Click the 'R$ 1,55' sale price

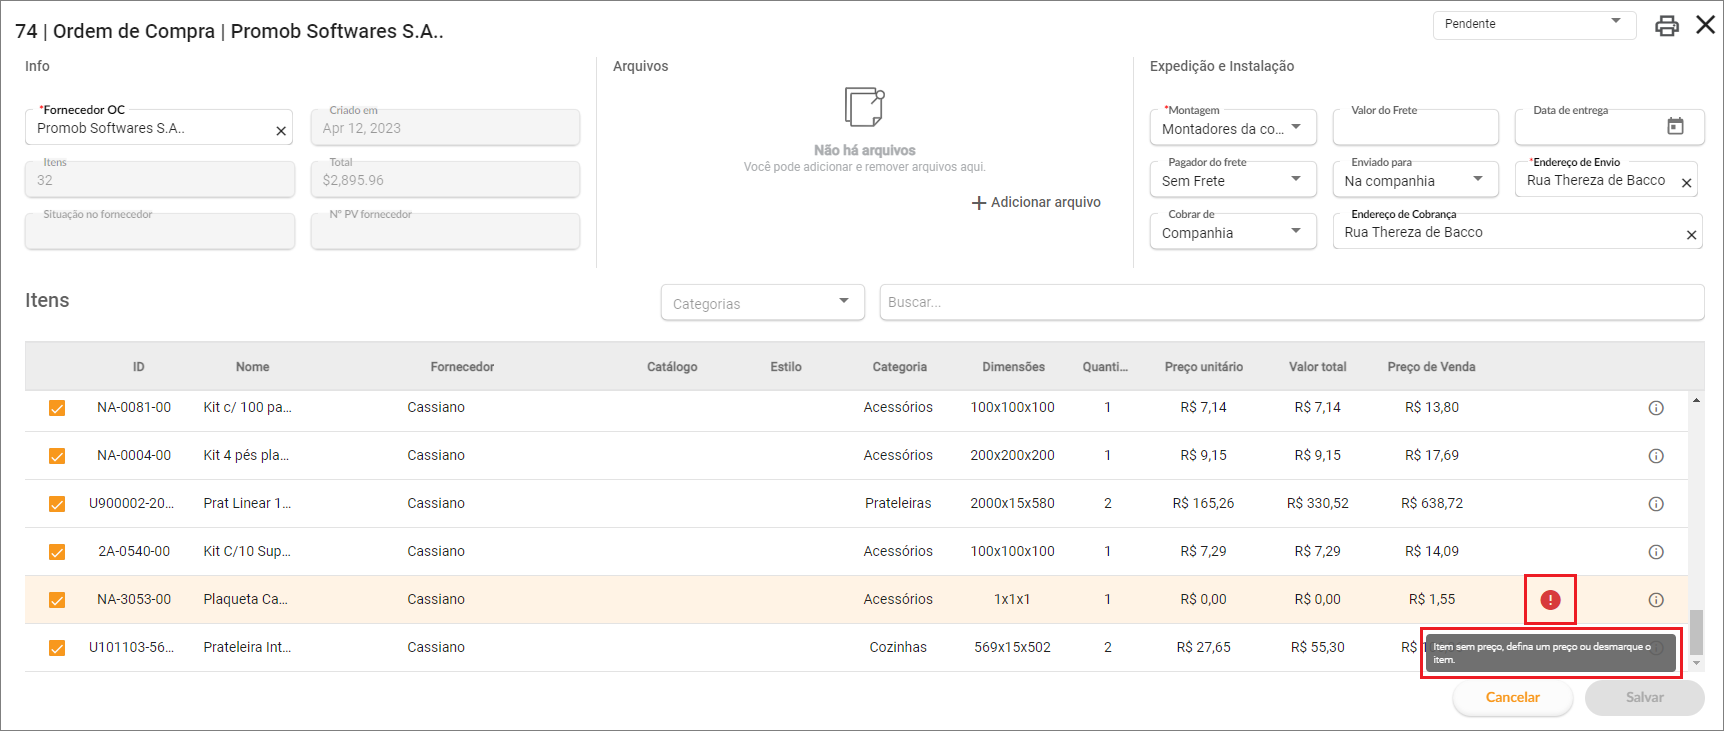point(1431,600)
